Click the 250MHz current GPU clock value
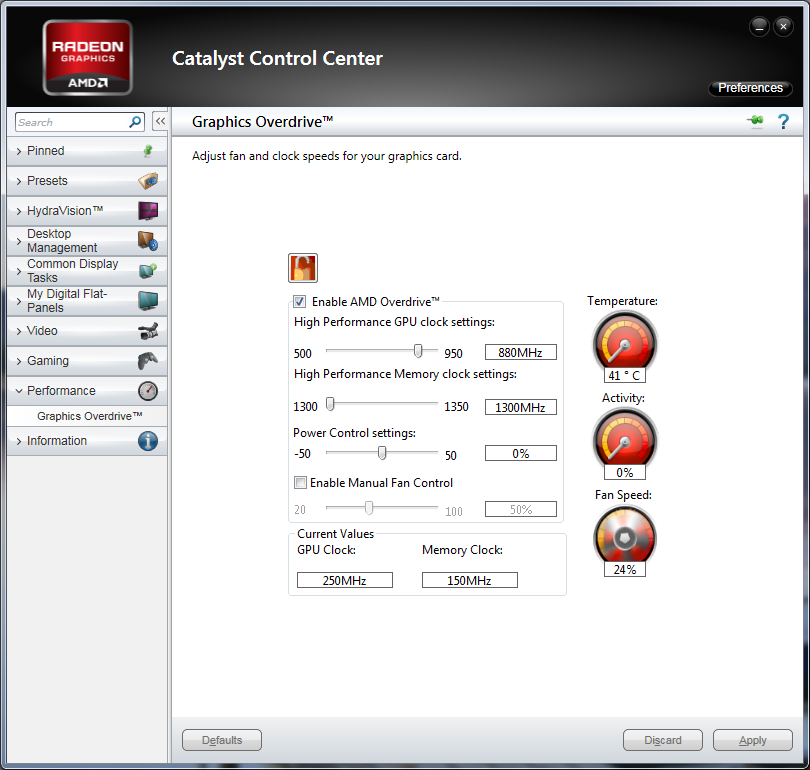This screenshot has width=810, height=770. 345,580
